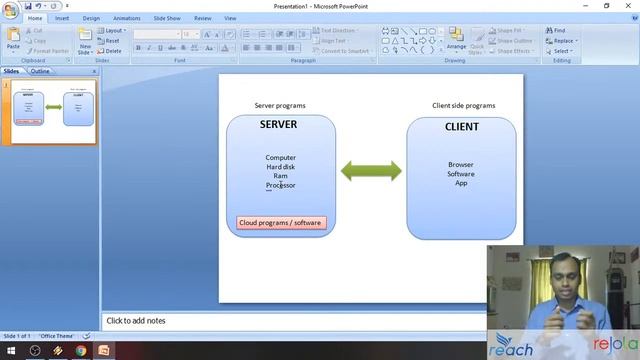Toggle Underline formatting
Image resolution: width=640 pixels, height=360 pixels.
pos(160,48)
